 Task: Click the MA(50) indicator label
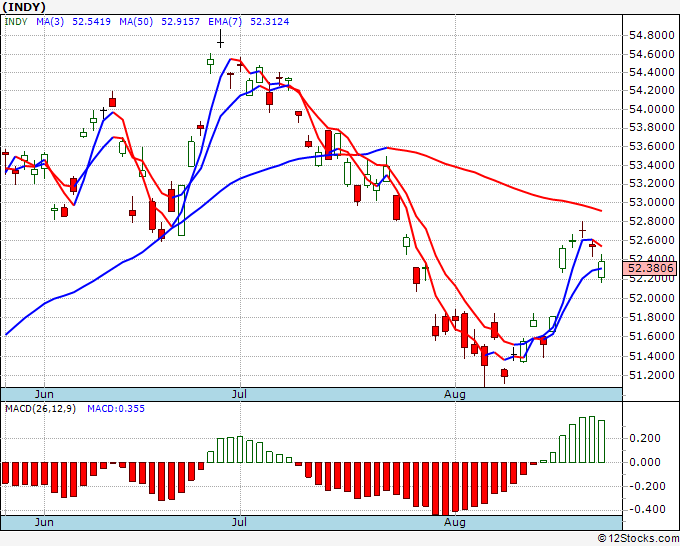tap(136, 22)
